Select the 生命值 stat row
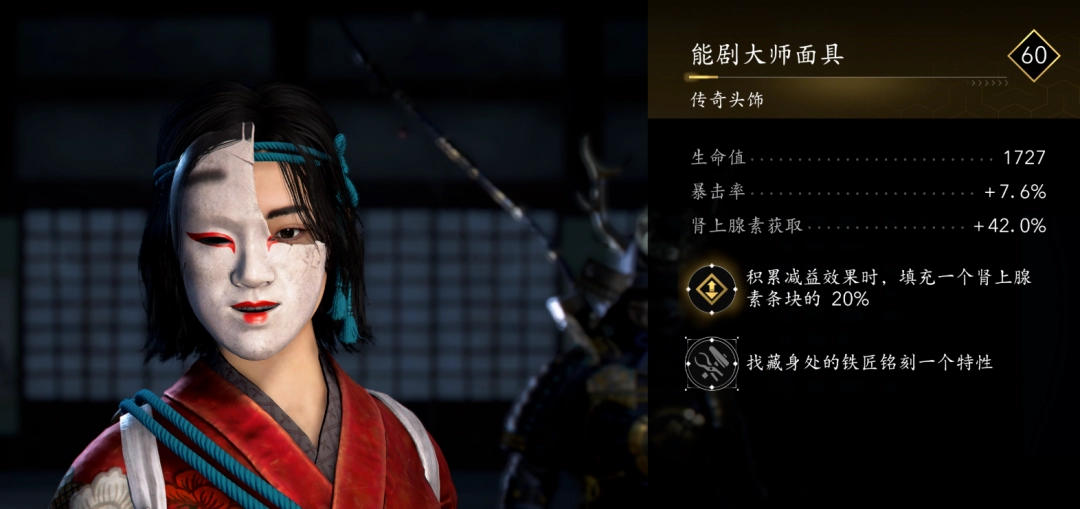Viewport: 1080px width, 509px height. tap(869, 158)
